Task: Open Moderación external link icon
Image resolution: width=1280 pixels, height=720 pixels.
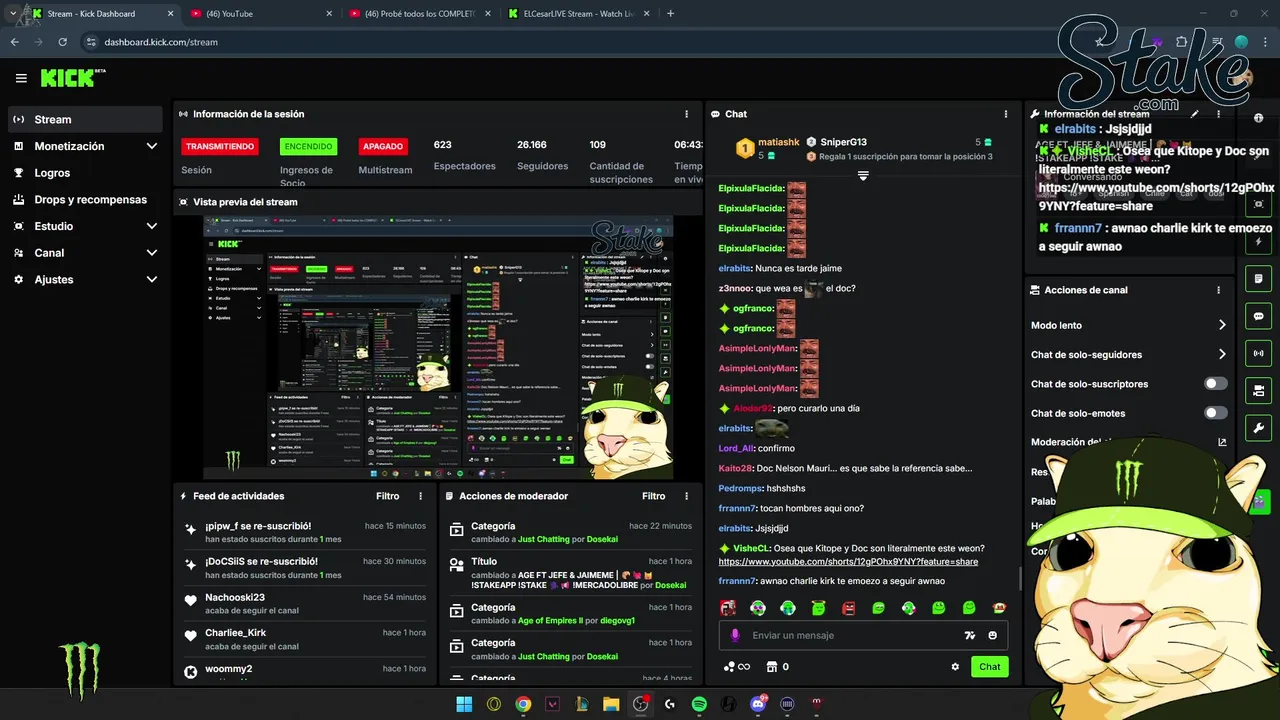Action: pyautogui.click(x=1222, y=442)
